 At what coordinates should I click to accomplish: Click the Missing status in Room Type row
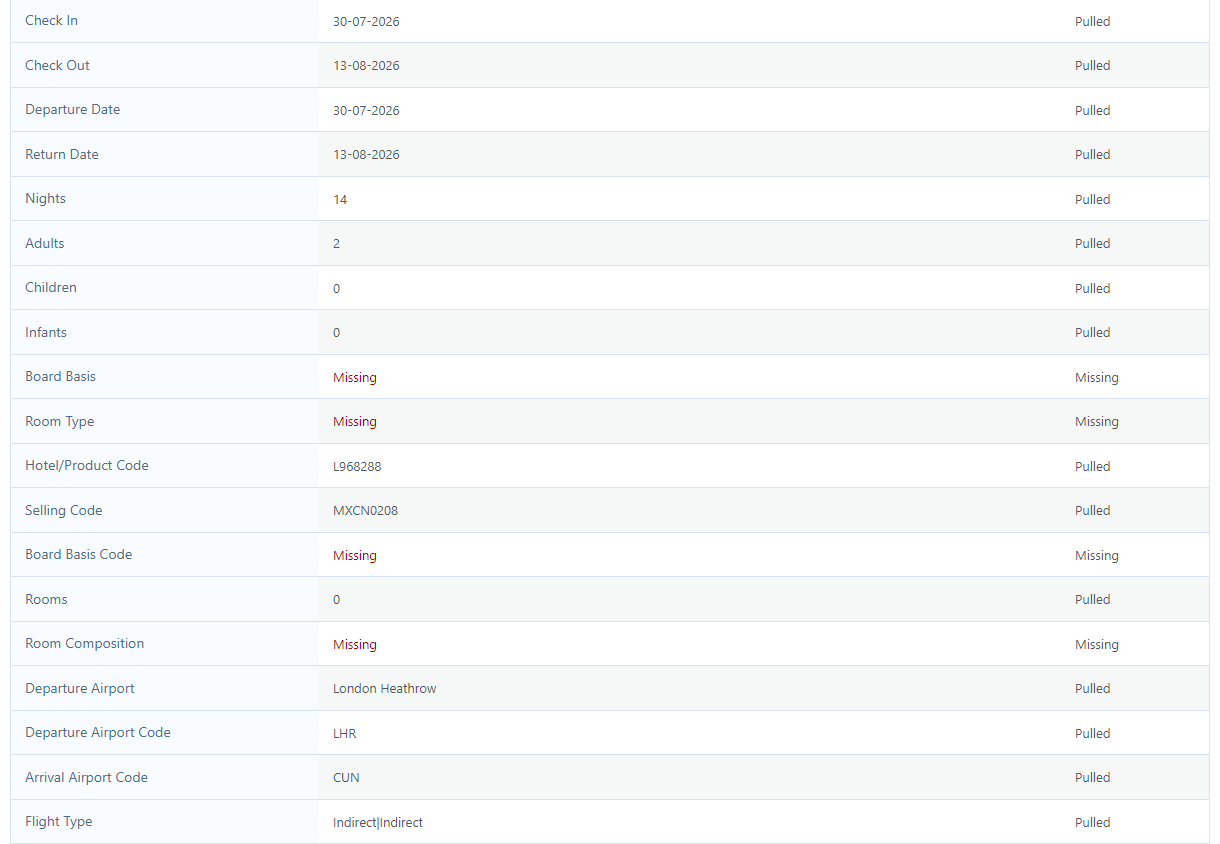click(x=1097, y=422)
